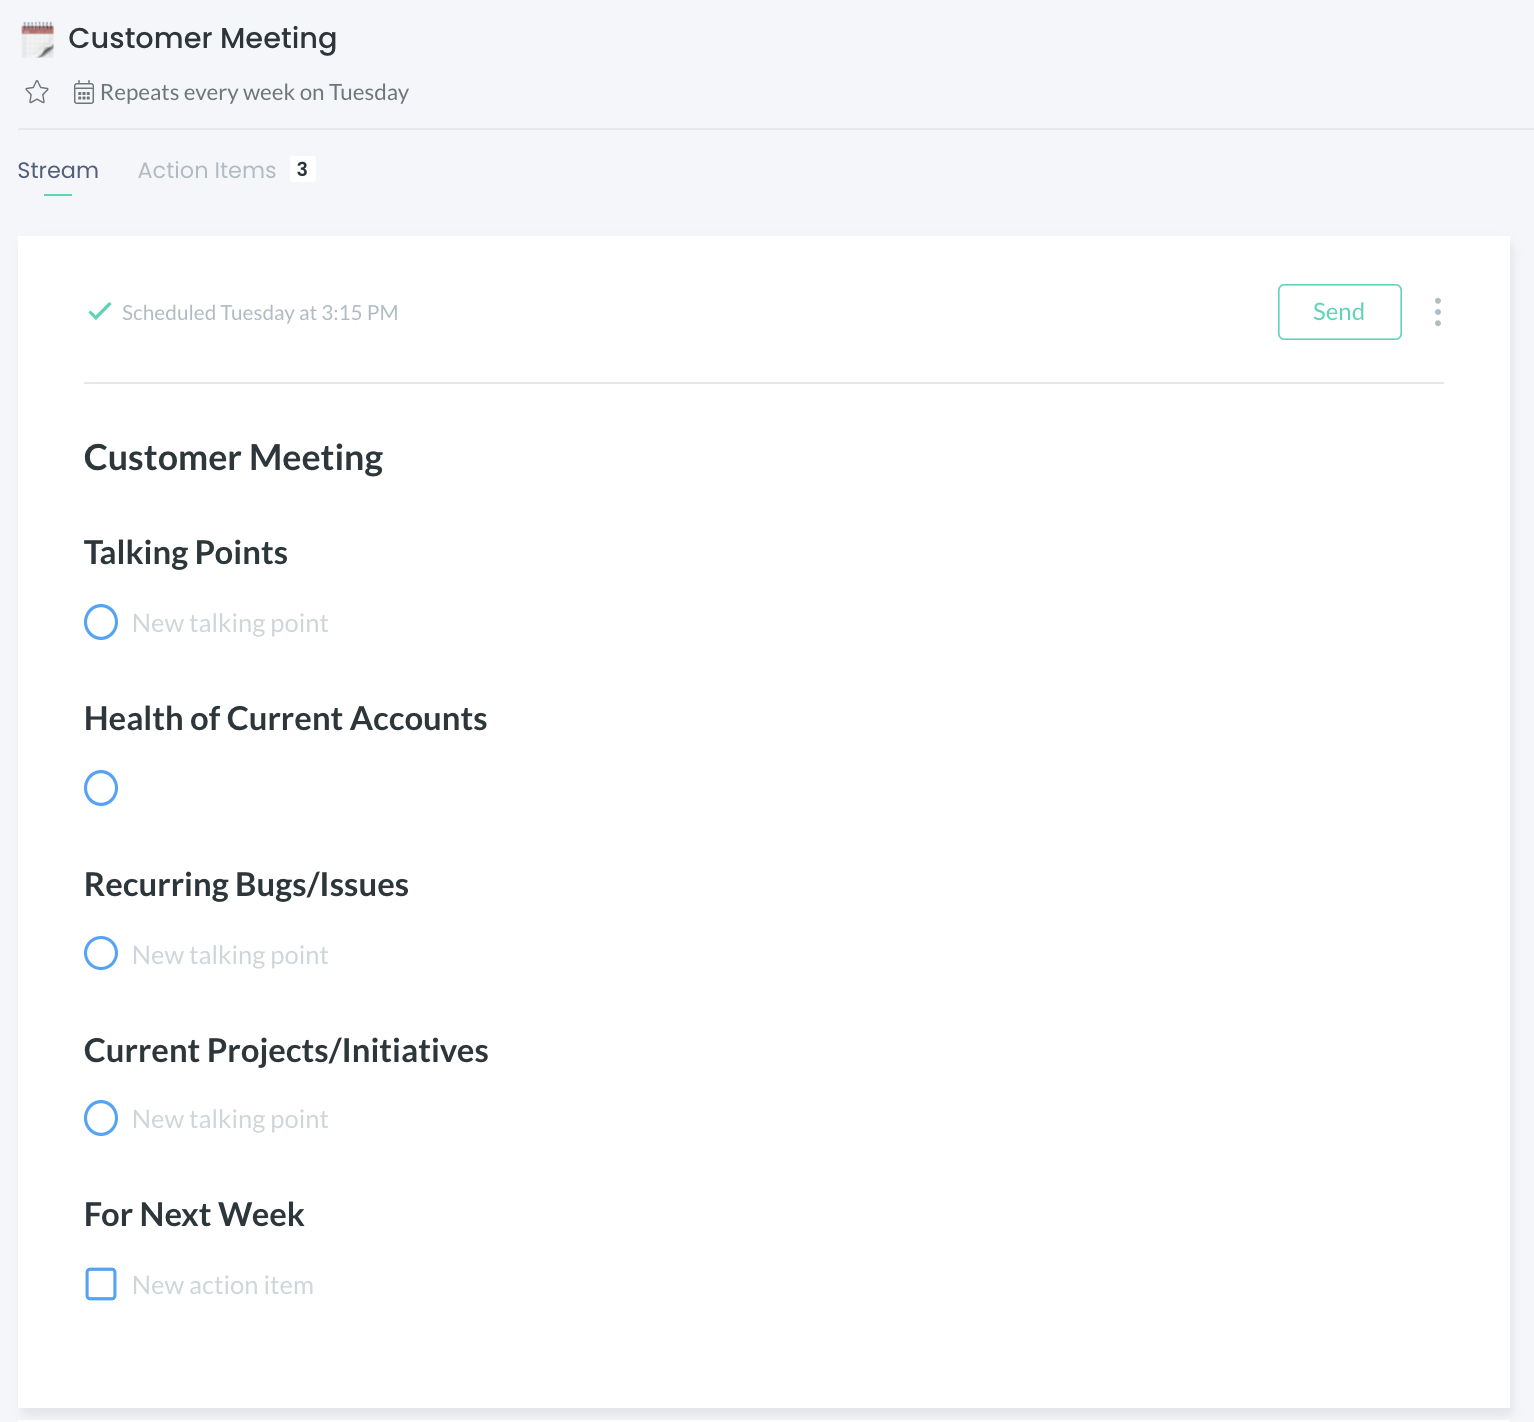1534x1422 pixels.
Task: Open the three-dot more options menu
Action: [x=1437, y=312]
